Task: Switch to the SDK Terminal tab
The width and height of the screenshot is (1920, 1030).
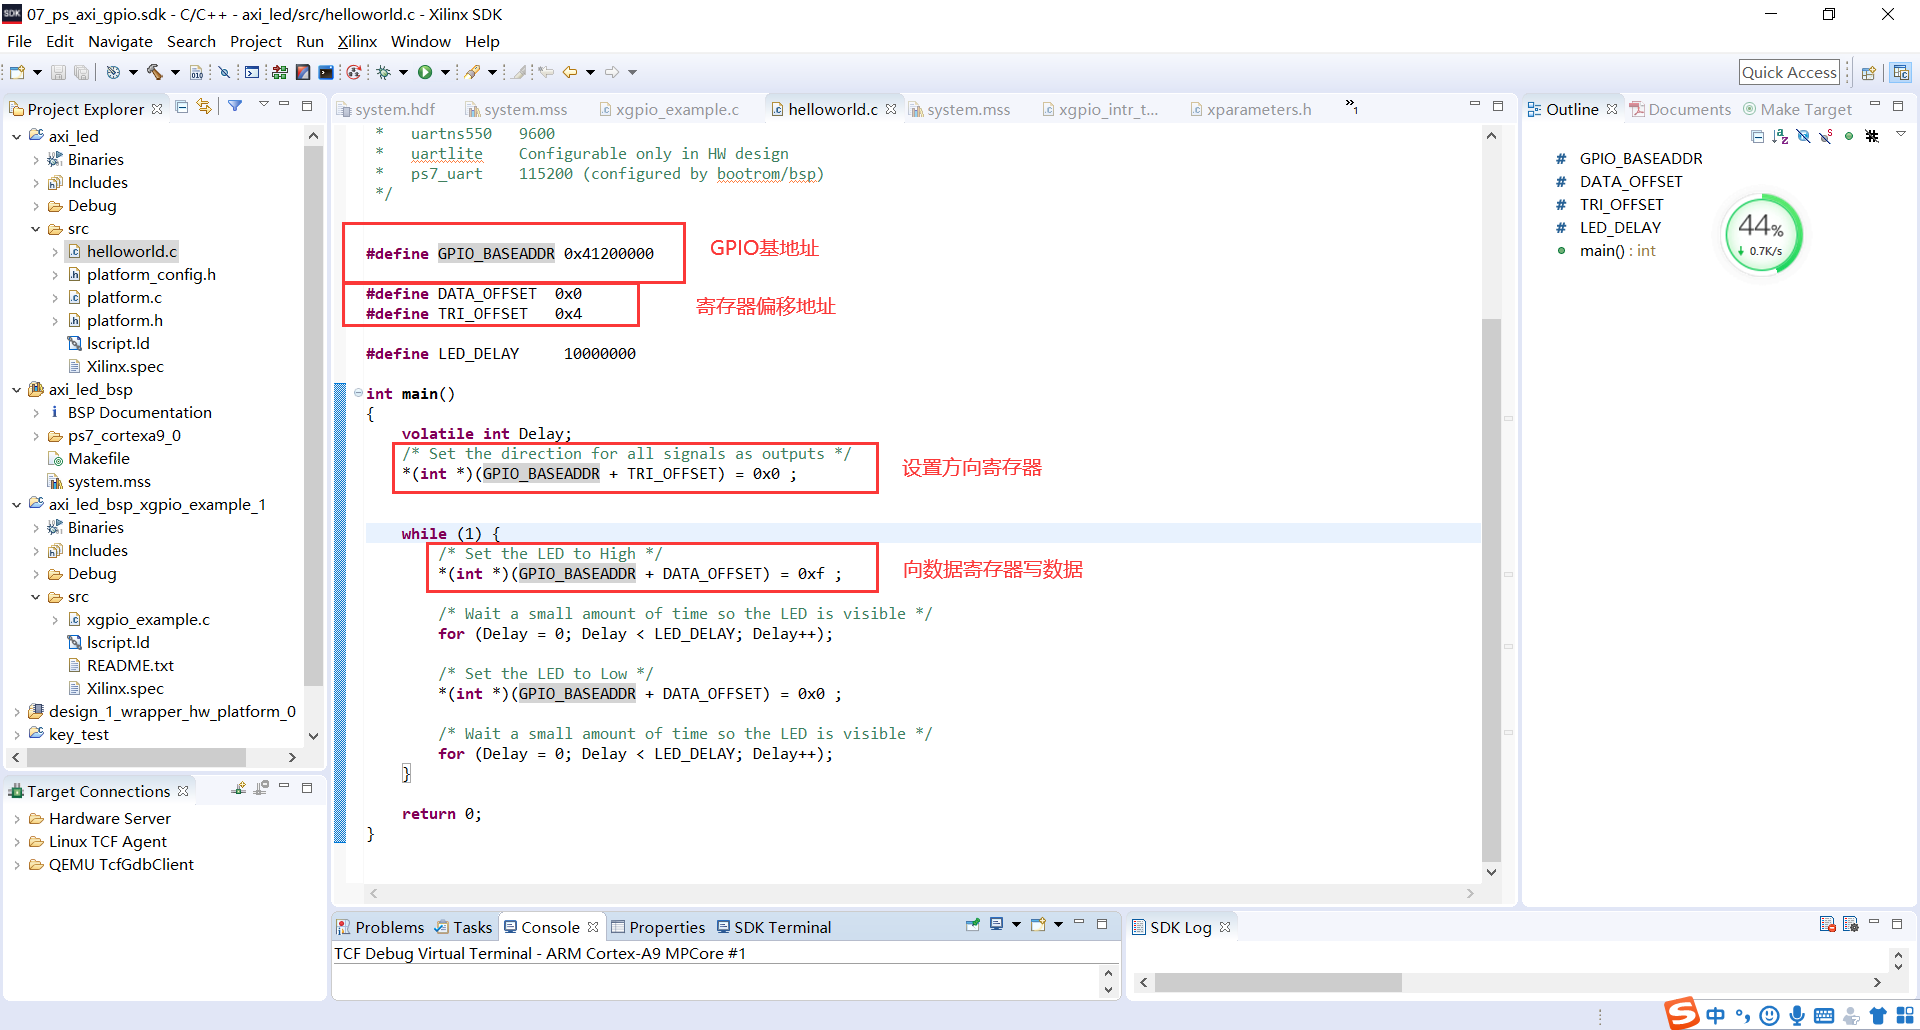Action: (773, 927)
